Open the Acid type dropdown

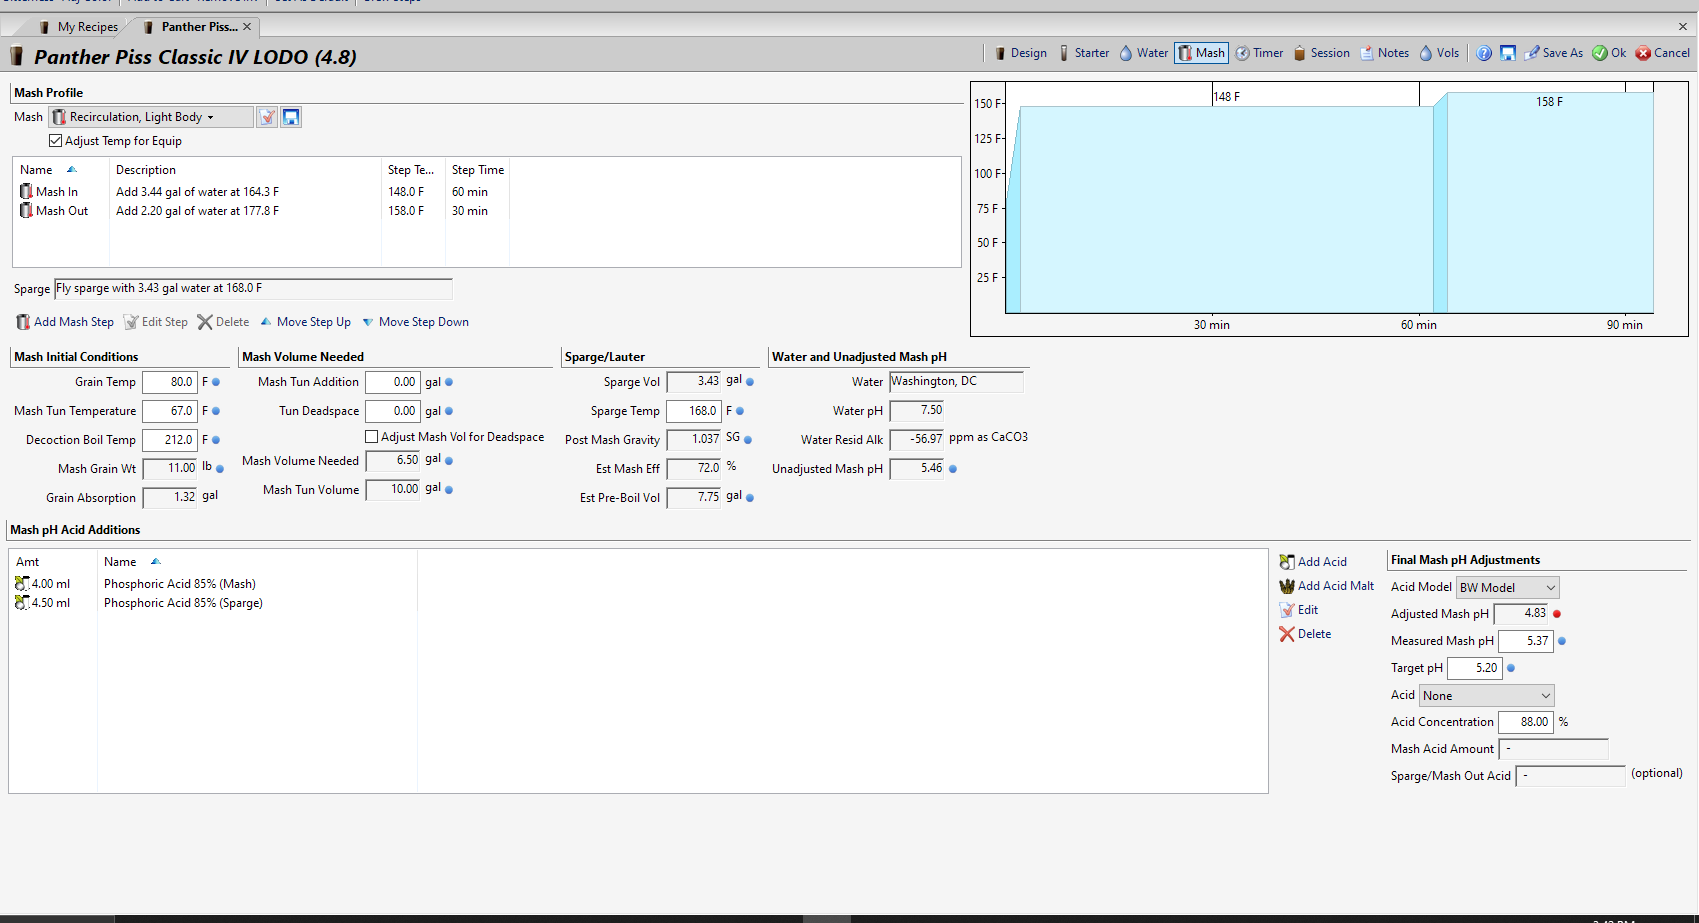[x=1487, y=696]
